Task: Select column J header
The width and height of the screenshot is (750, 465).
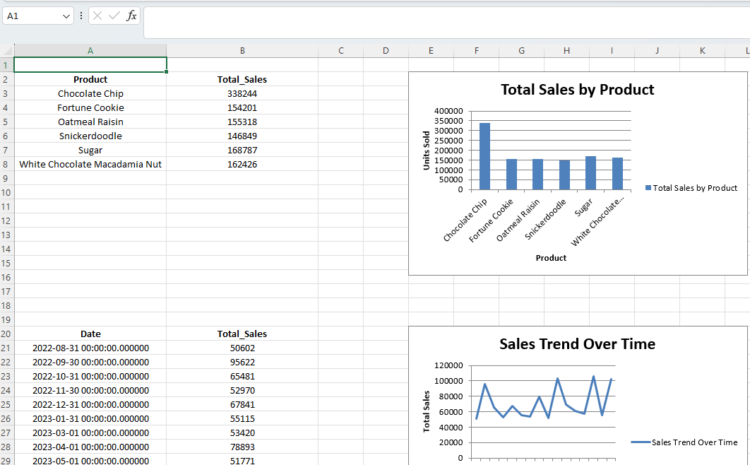Action: pos(657,51)
